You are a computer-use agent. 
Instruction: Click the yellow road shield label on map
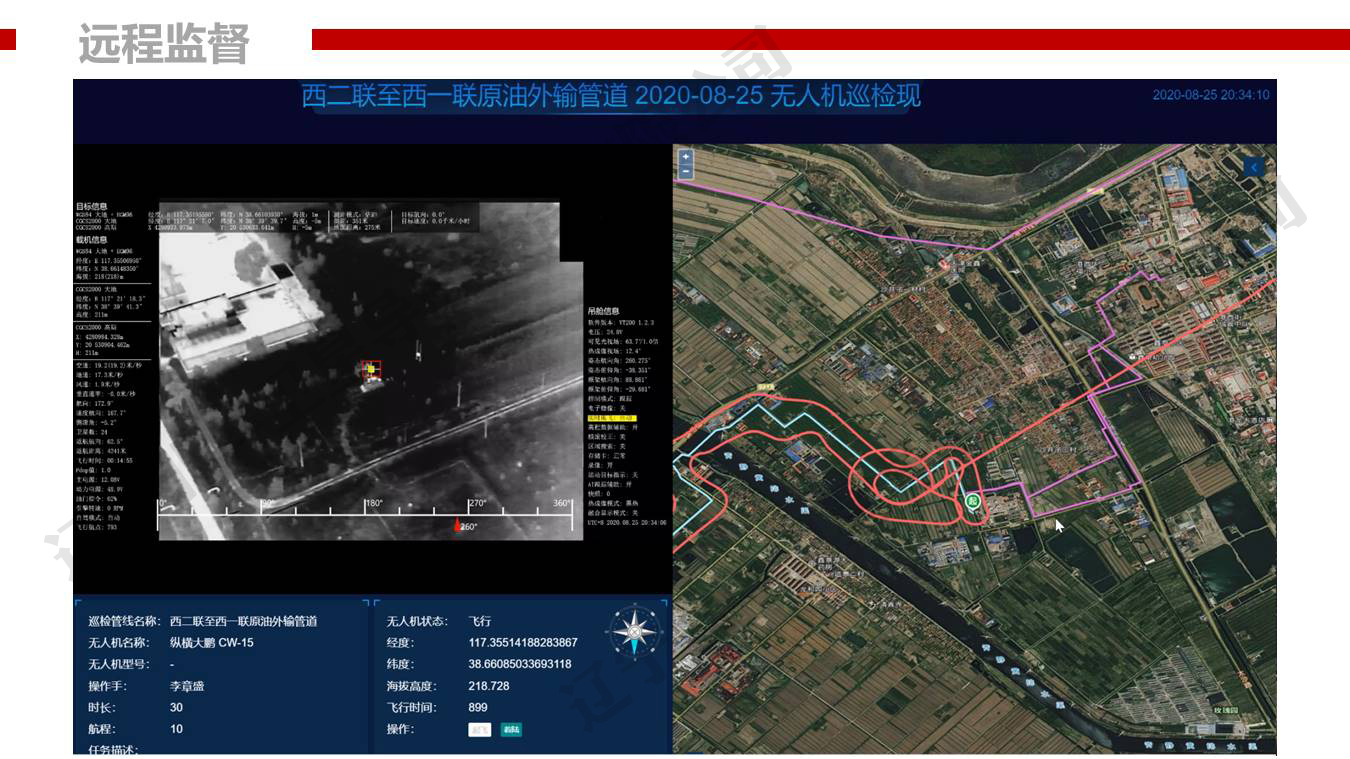[x=766, y=387]
